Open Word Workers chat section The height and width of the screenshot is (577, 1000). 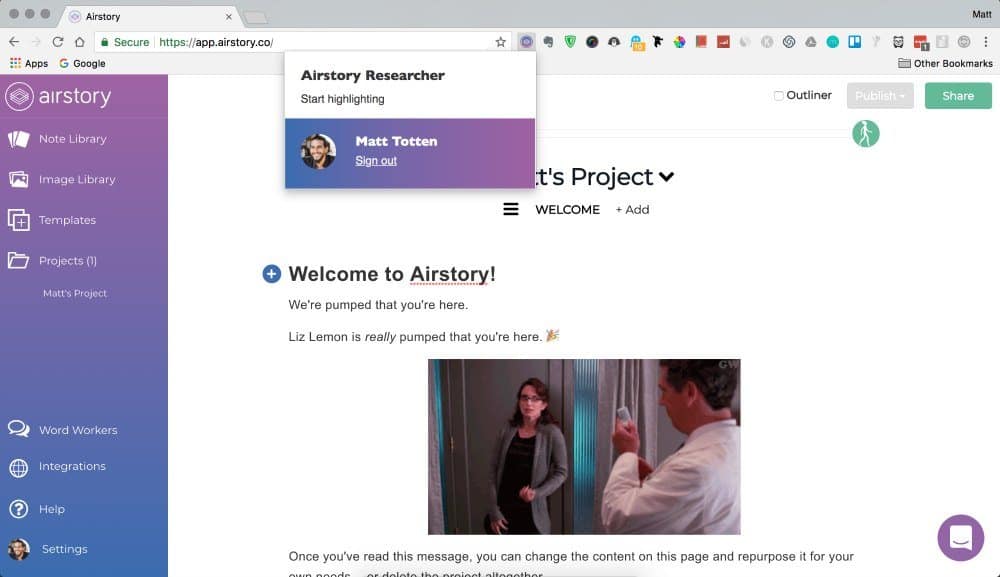pos(63,430)
